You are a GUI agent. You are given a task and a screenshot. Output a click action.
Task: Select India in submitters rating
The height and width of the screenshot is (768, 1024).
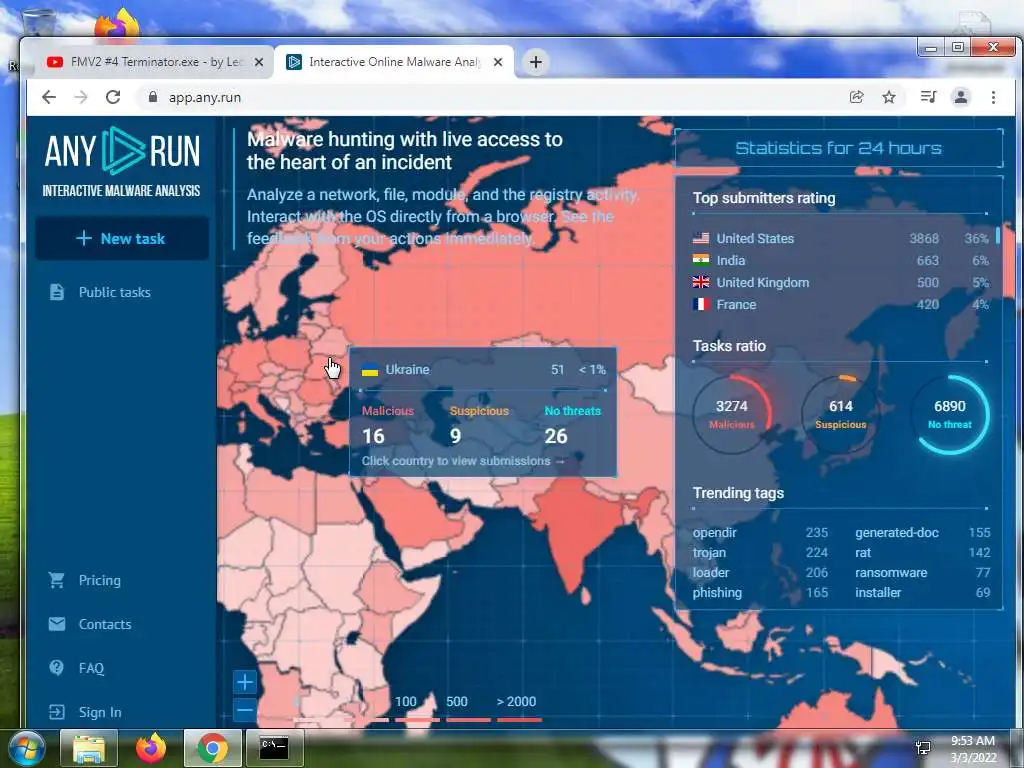pos(840,260)
